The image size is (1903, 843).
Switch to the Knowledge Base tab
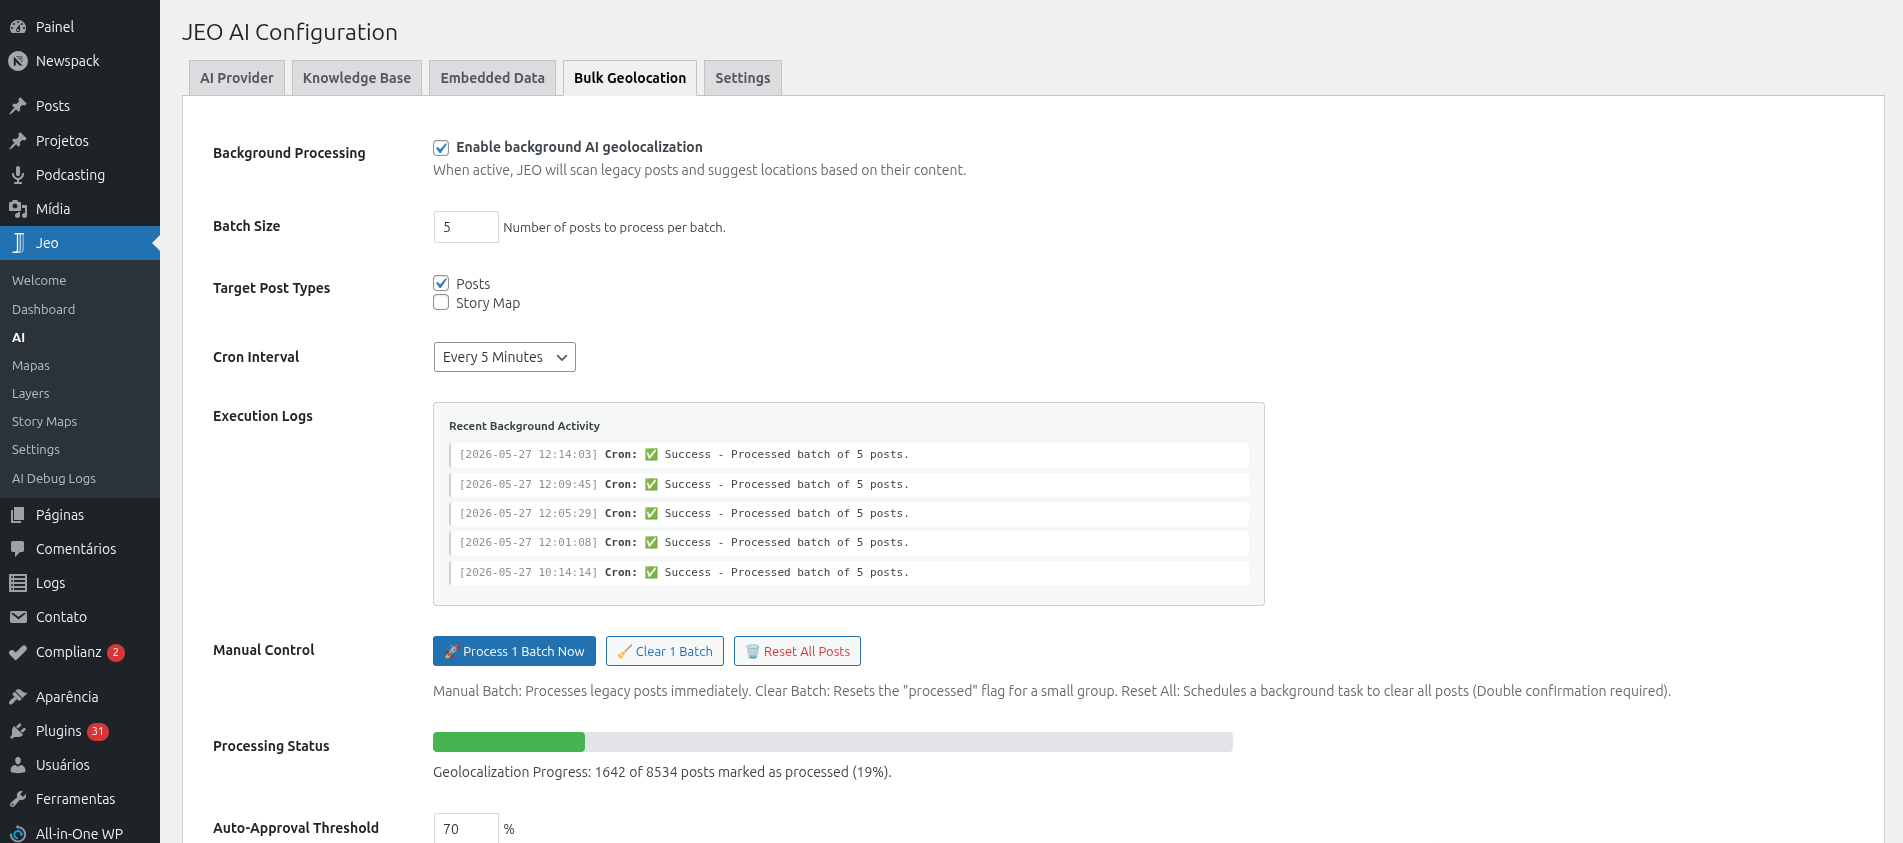(357, 78)
